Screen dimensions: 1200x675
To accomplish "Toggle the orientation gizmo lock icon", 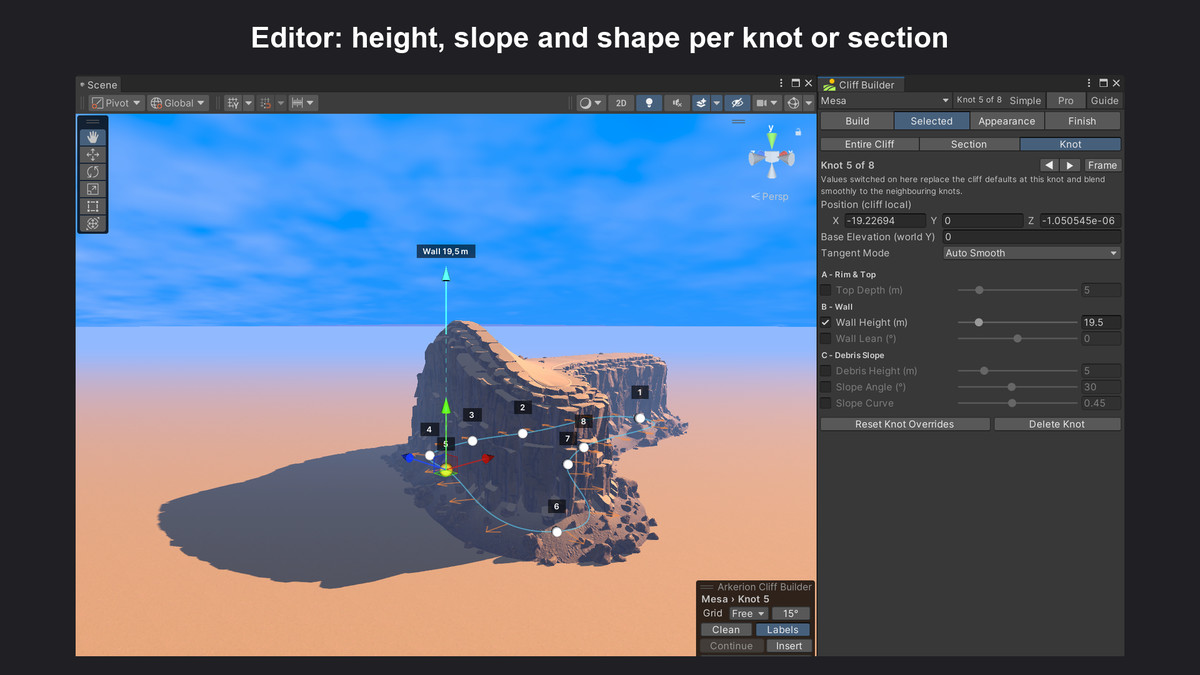I will click(x=798, y=131).
